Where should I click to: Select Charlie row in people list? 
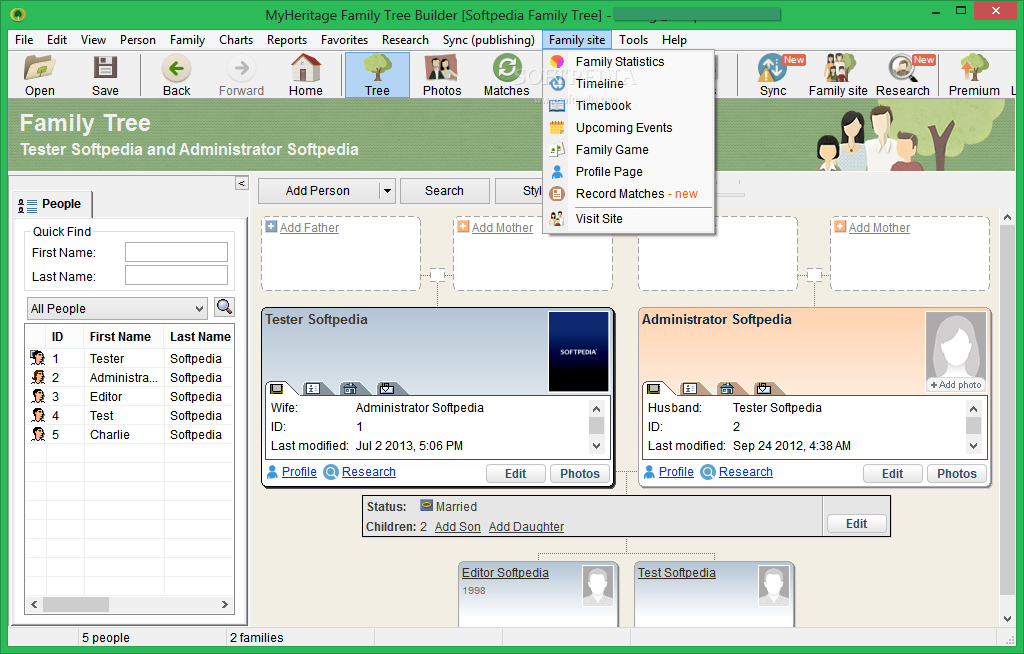pos(131,434)
